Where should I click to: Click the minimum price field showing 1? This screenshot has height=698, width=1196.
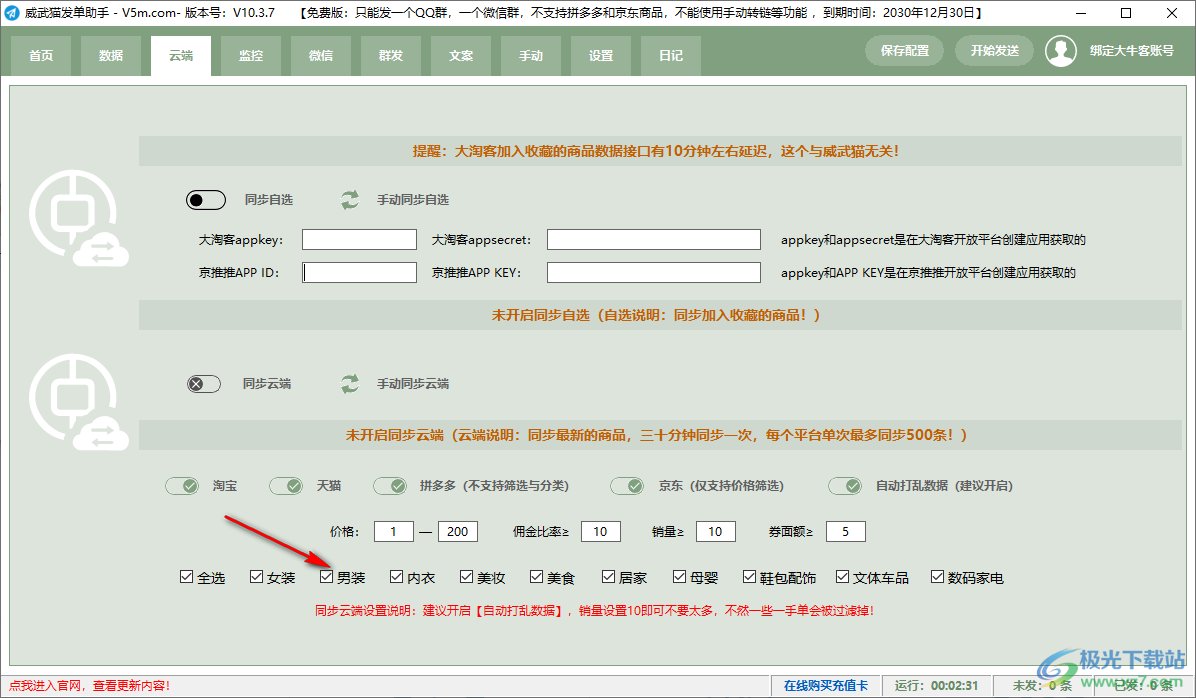point(394,532)
